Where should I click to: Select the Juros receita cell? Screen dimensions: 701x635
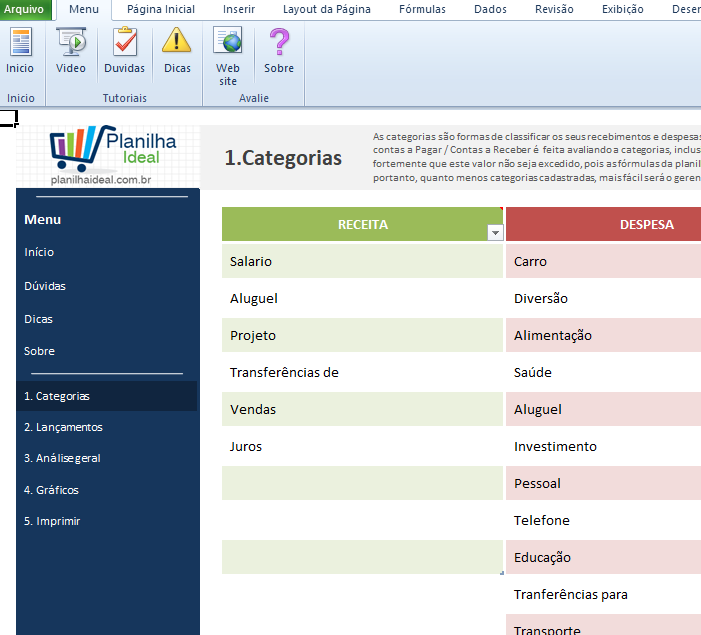pos(362,446)
